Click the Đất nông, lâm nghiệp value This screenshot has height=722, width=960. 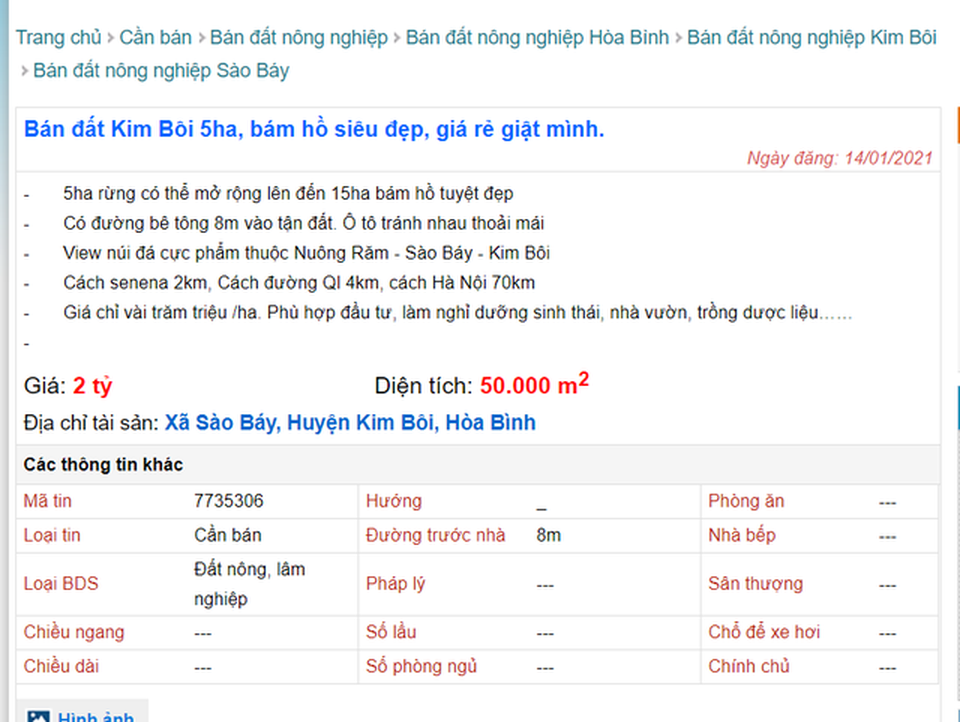[x=250, y=584]
